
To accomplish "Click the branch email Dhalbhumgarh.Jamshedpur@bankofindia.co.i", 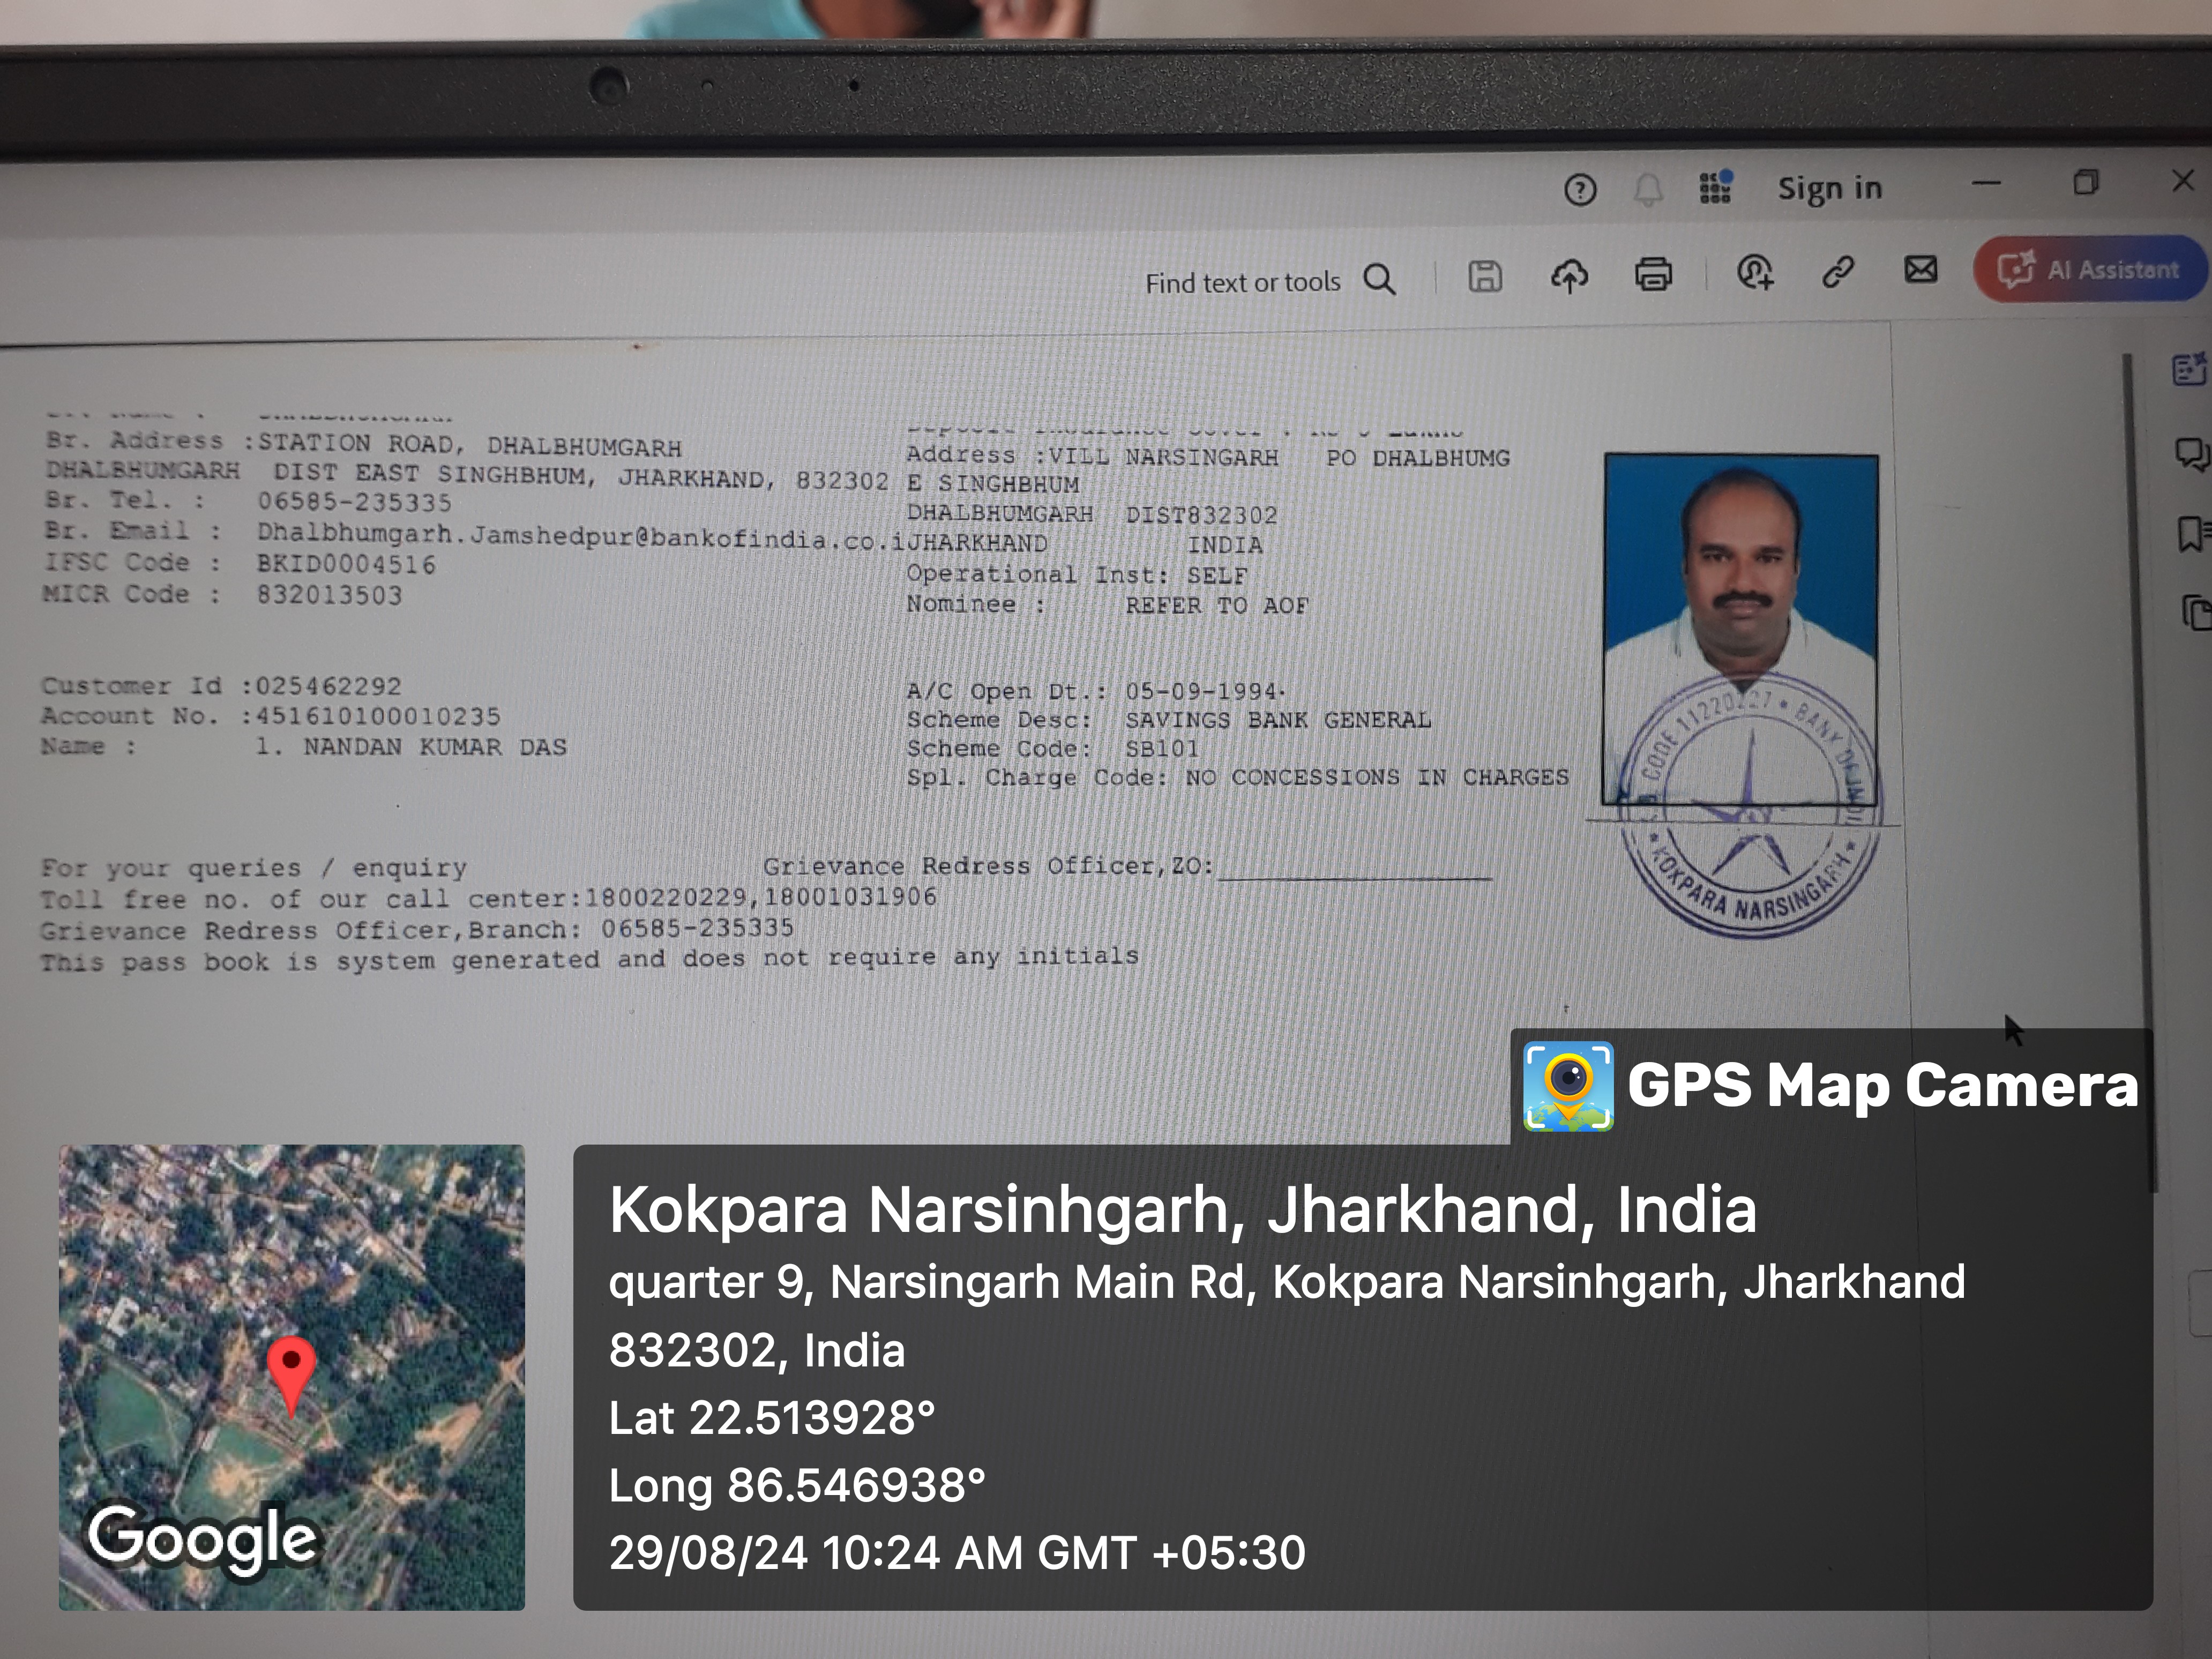I will pos(582,538).
